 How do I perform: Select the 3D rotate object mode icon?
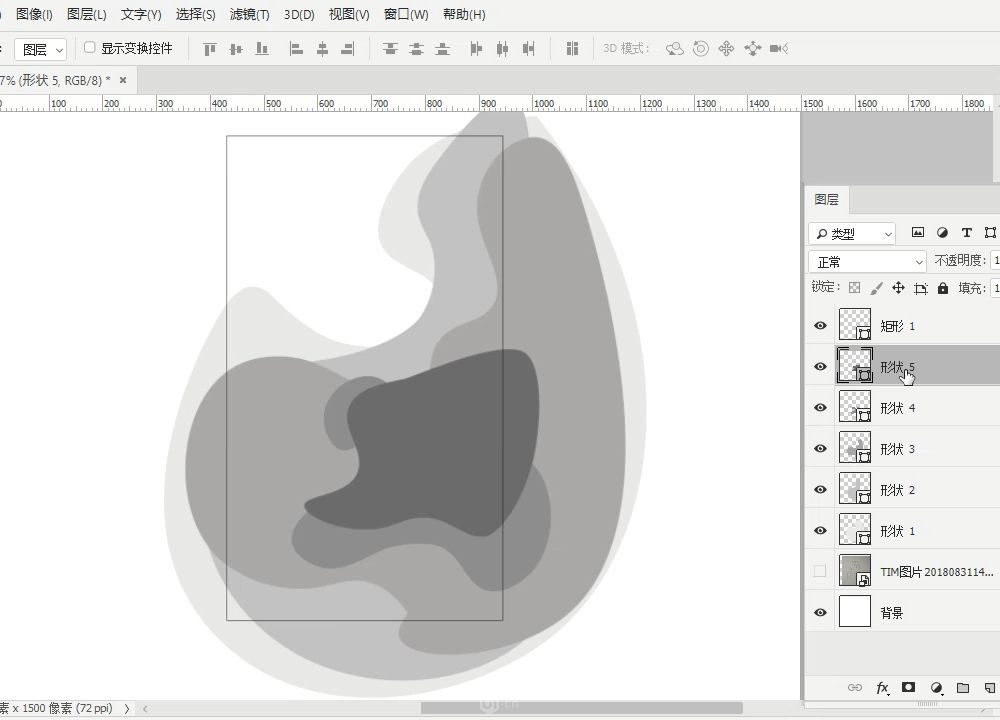(x=675, y=48)
